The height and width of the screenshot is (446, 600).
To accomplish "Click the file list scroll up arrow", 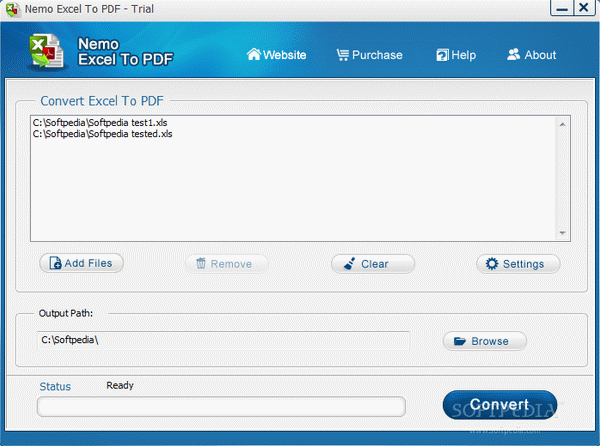I will click(x=562, y=124).
